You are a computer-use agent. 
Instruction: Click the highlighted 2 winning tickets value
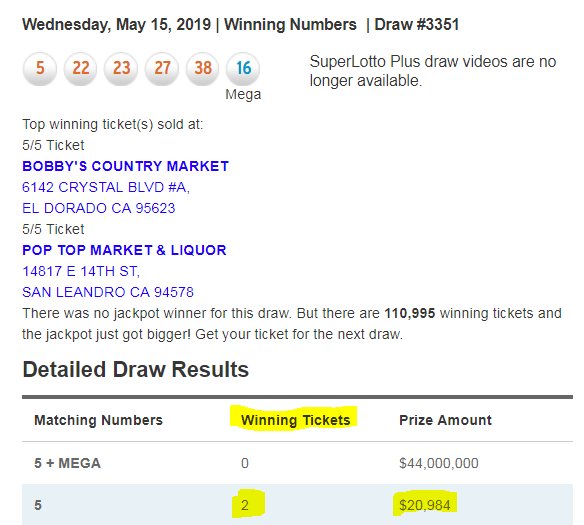[245, 505]
